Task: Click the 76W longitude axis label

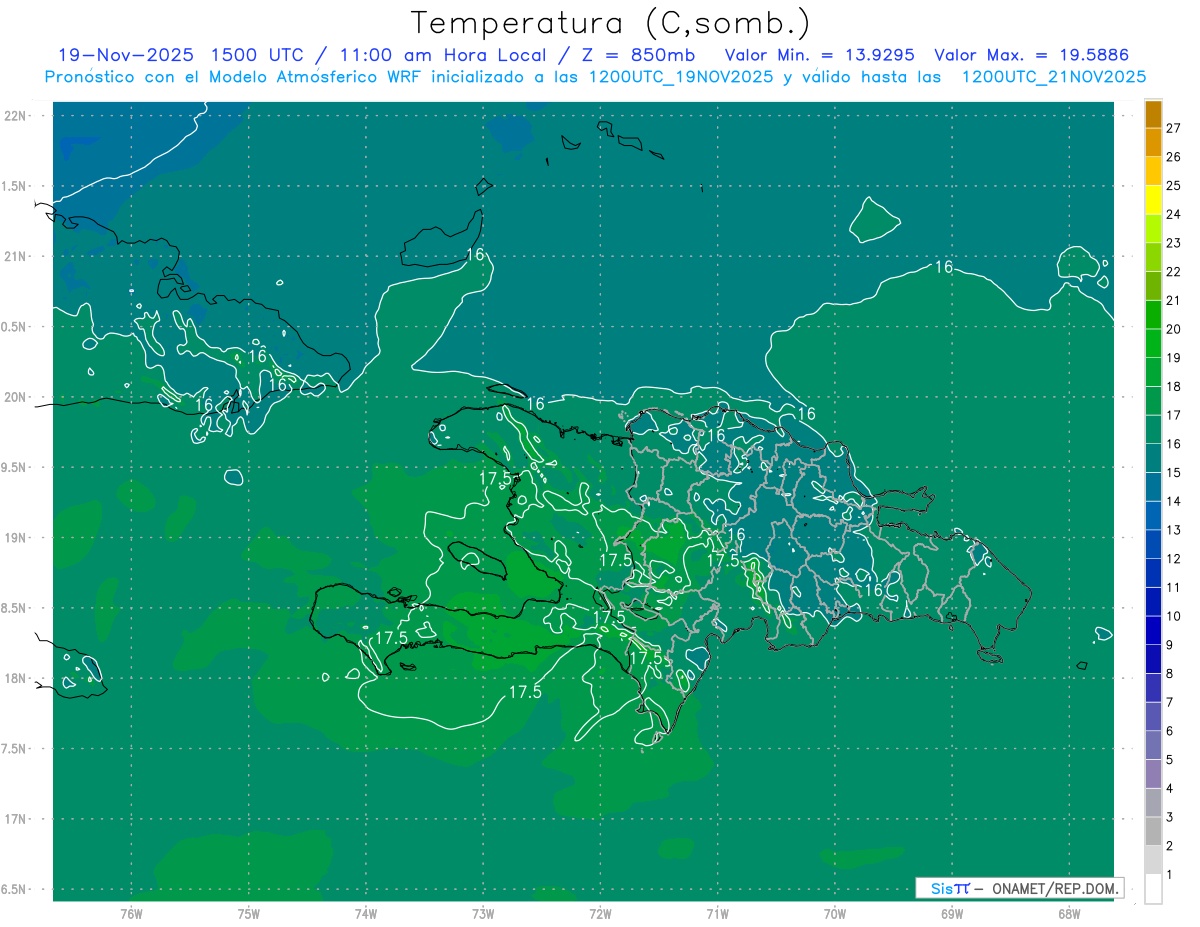Action: pos(131,913)
